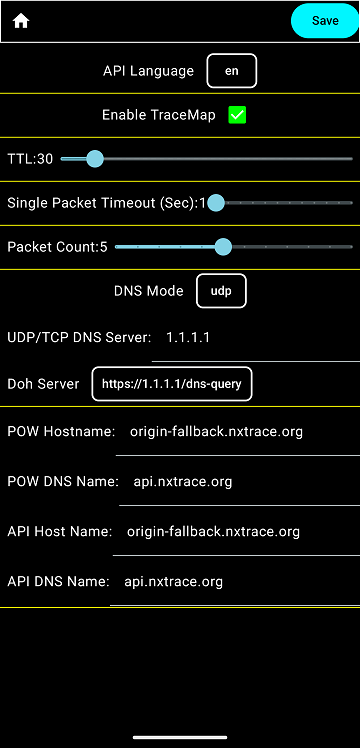Edit the API Host Name field
The width and height of the screenshot is (360, 748).
pyautogui.click(x=236, y=533)
